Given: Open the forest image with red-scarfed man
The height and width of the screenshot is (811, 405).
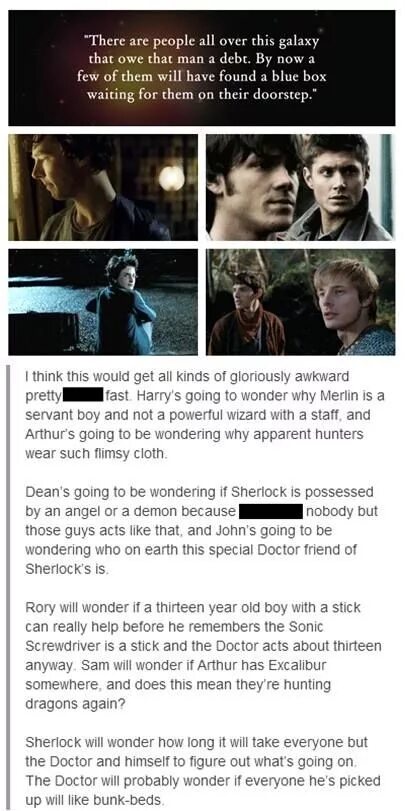Looking at the screenshot, I should (x=301, y=302).
